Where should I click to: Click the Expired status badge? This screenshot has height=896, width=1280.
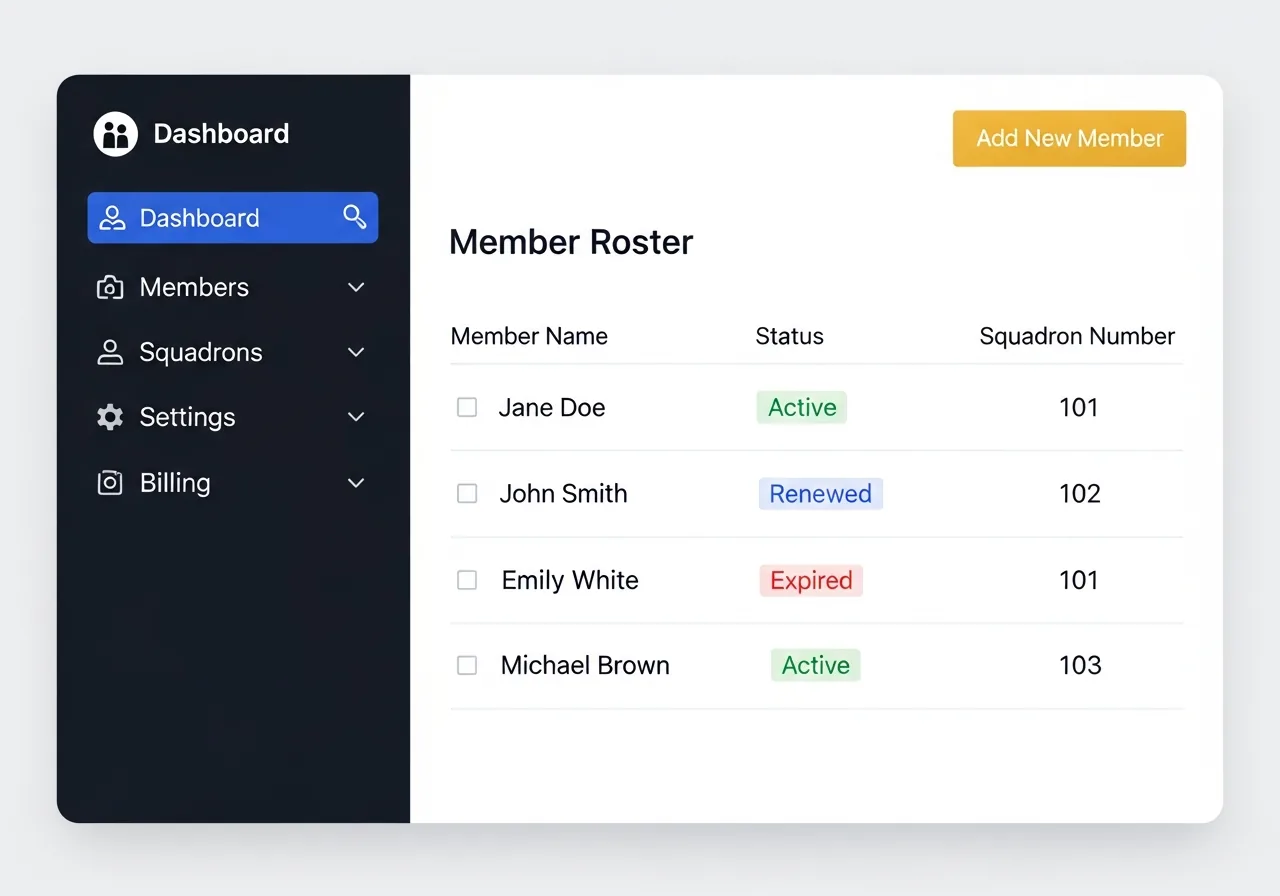click(811, 580)
